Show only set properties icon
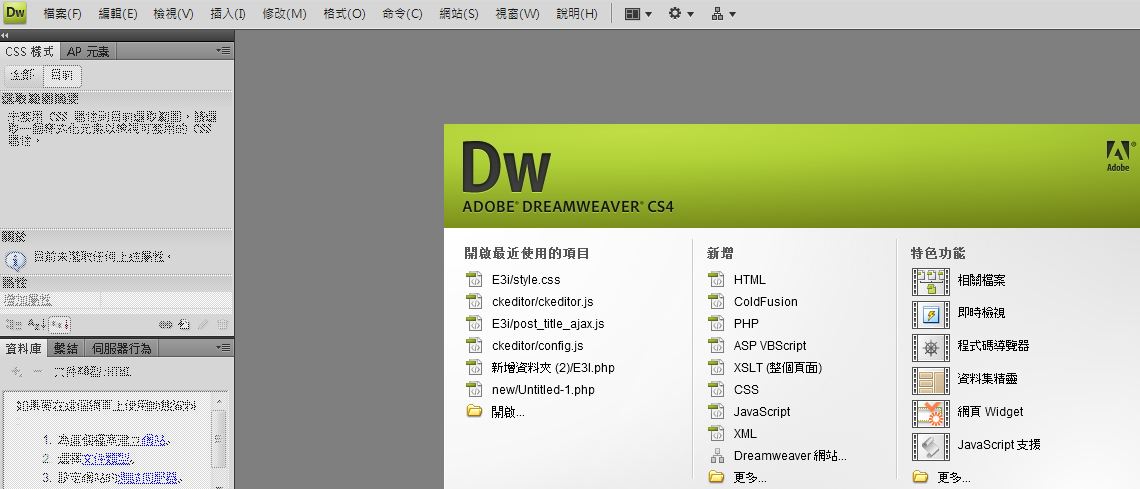1140x489 pixels. point(60,324)
